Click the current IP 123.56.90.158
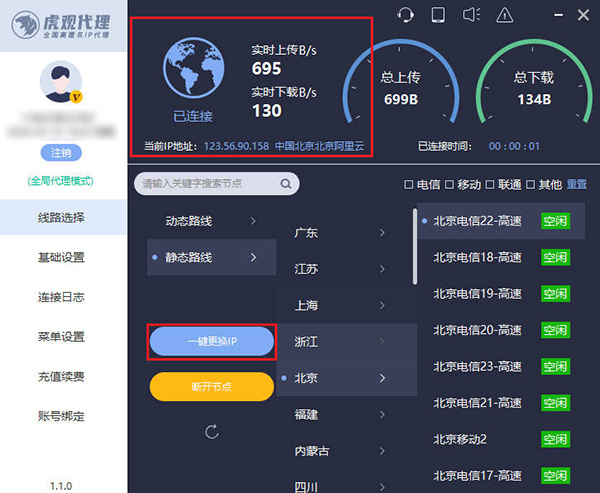This screenshot has height=493, width=600. click(236, 146)
